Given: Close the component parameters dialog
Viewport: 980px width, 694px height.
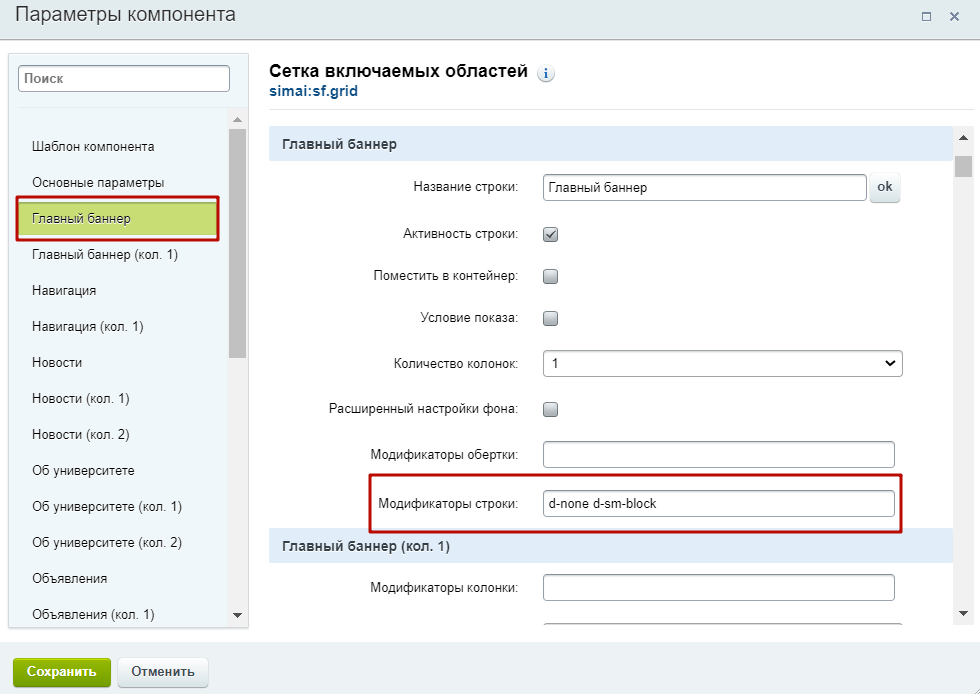Looking at the screenshot, I should pyautogui.click(x=954, y=16).
